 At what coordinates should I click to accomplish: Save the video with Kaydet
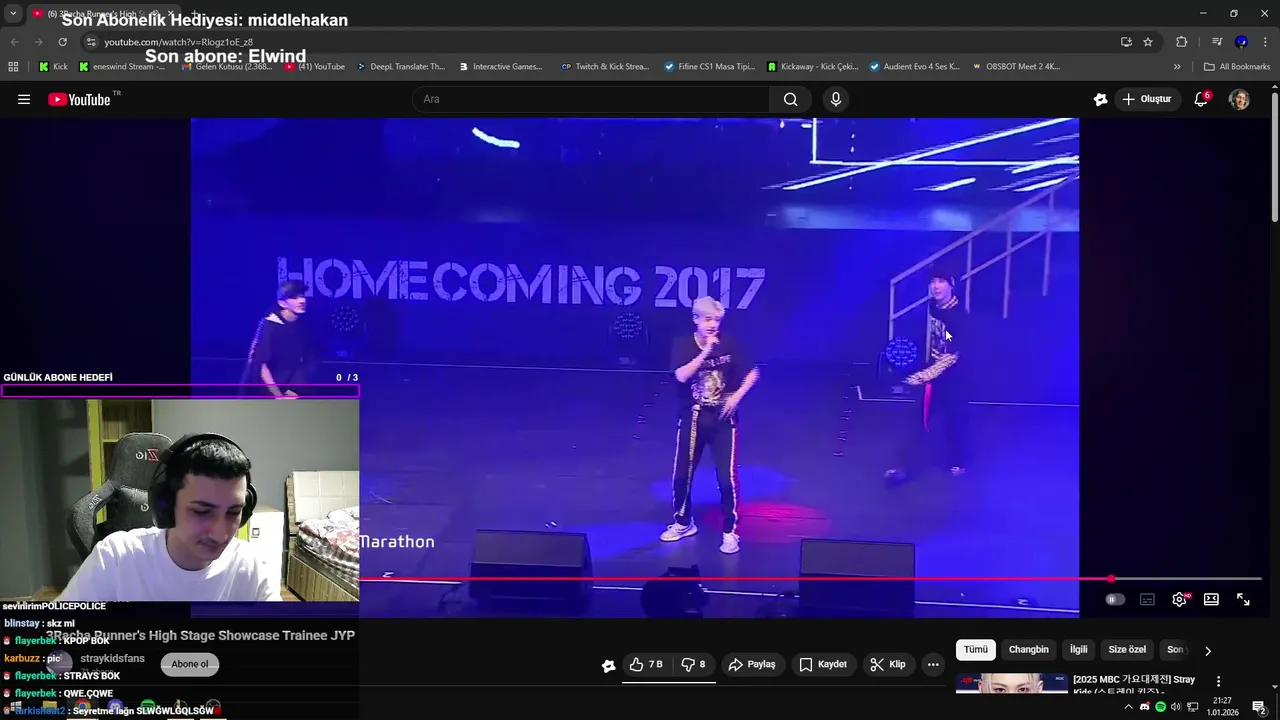[823, 664]
